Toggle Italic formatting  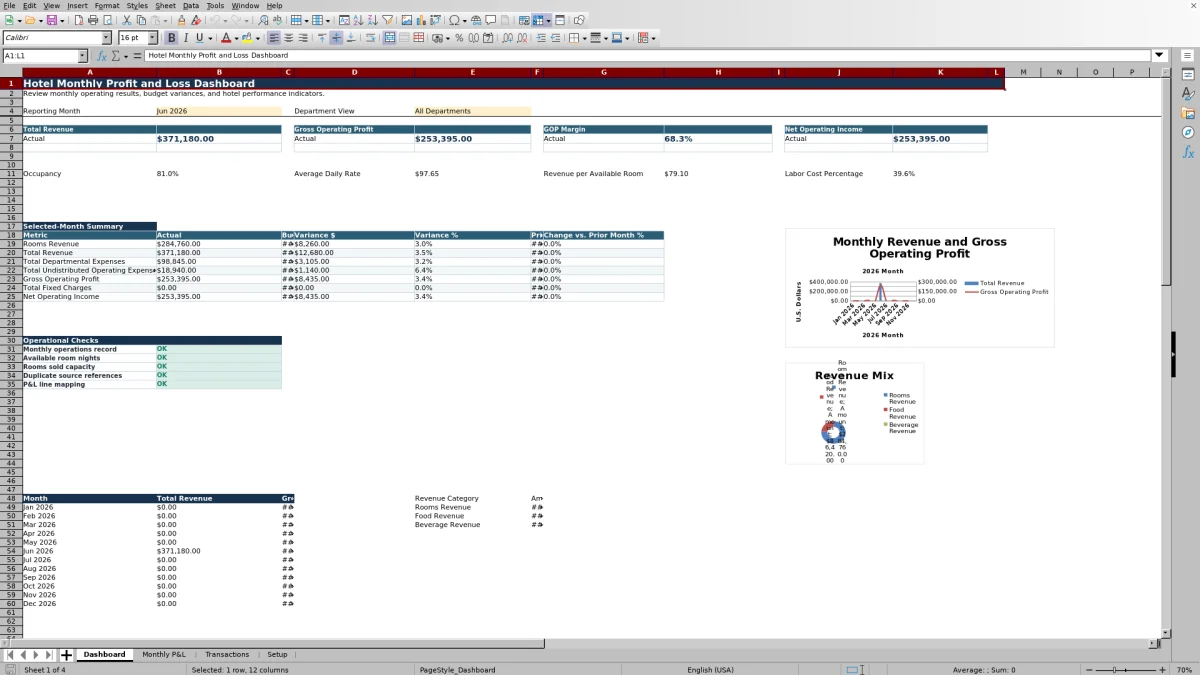tap(185, 38)
